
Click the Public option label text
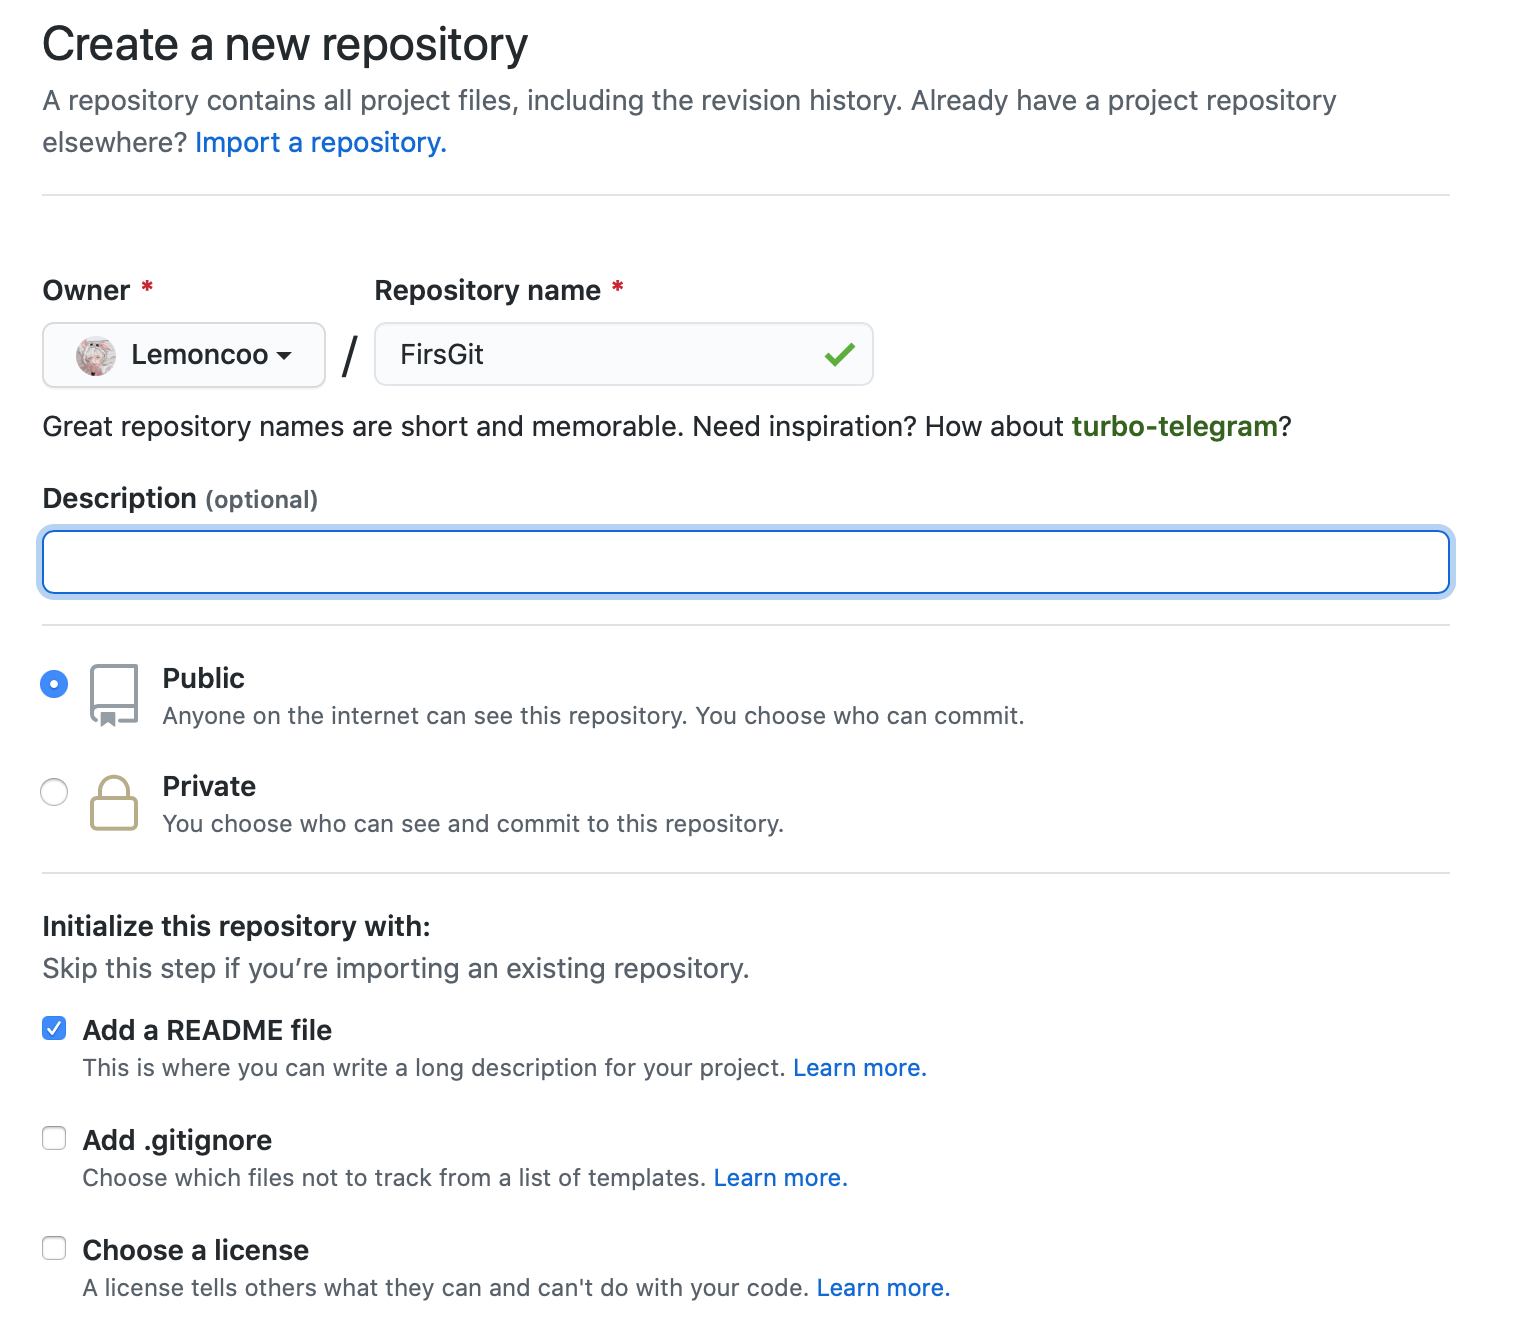pos(203,679)
